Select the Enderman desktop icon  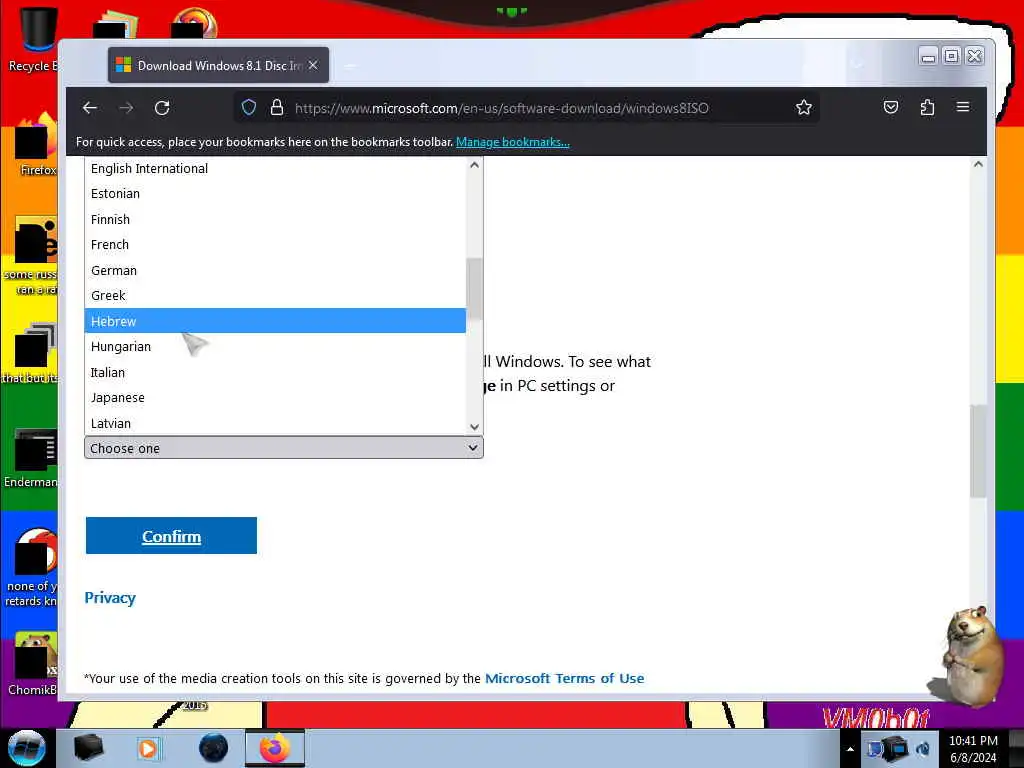(x=33, y=458)
